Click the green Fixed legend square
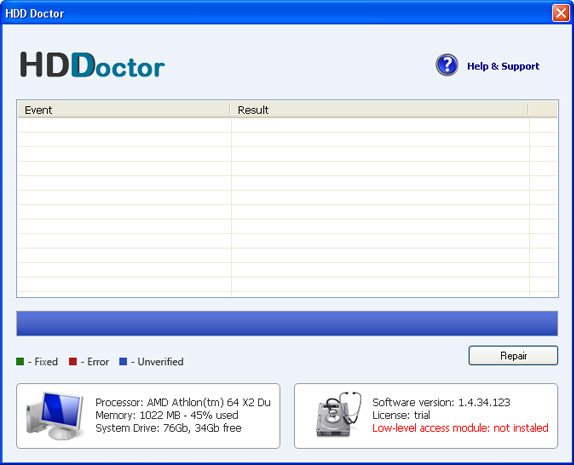 (20, 362)
